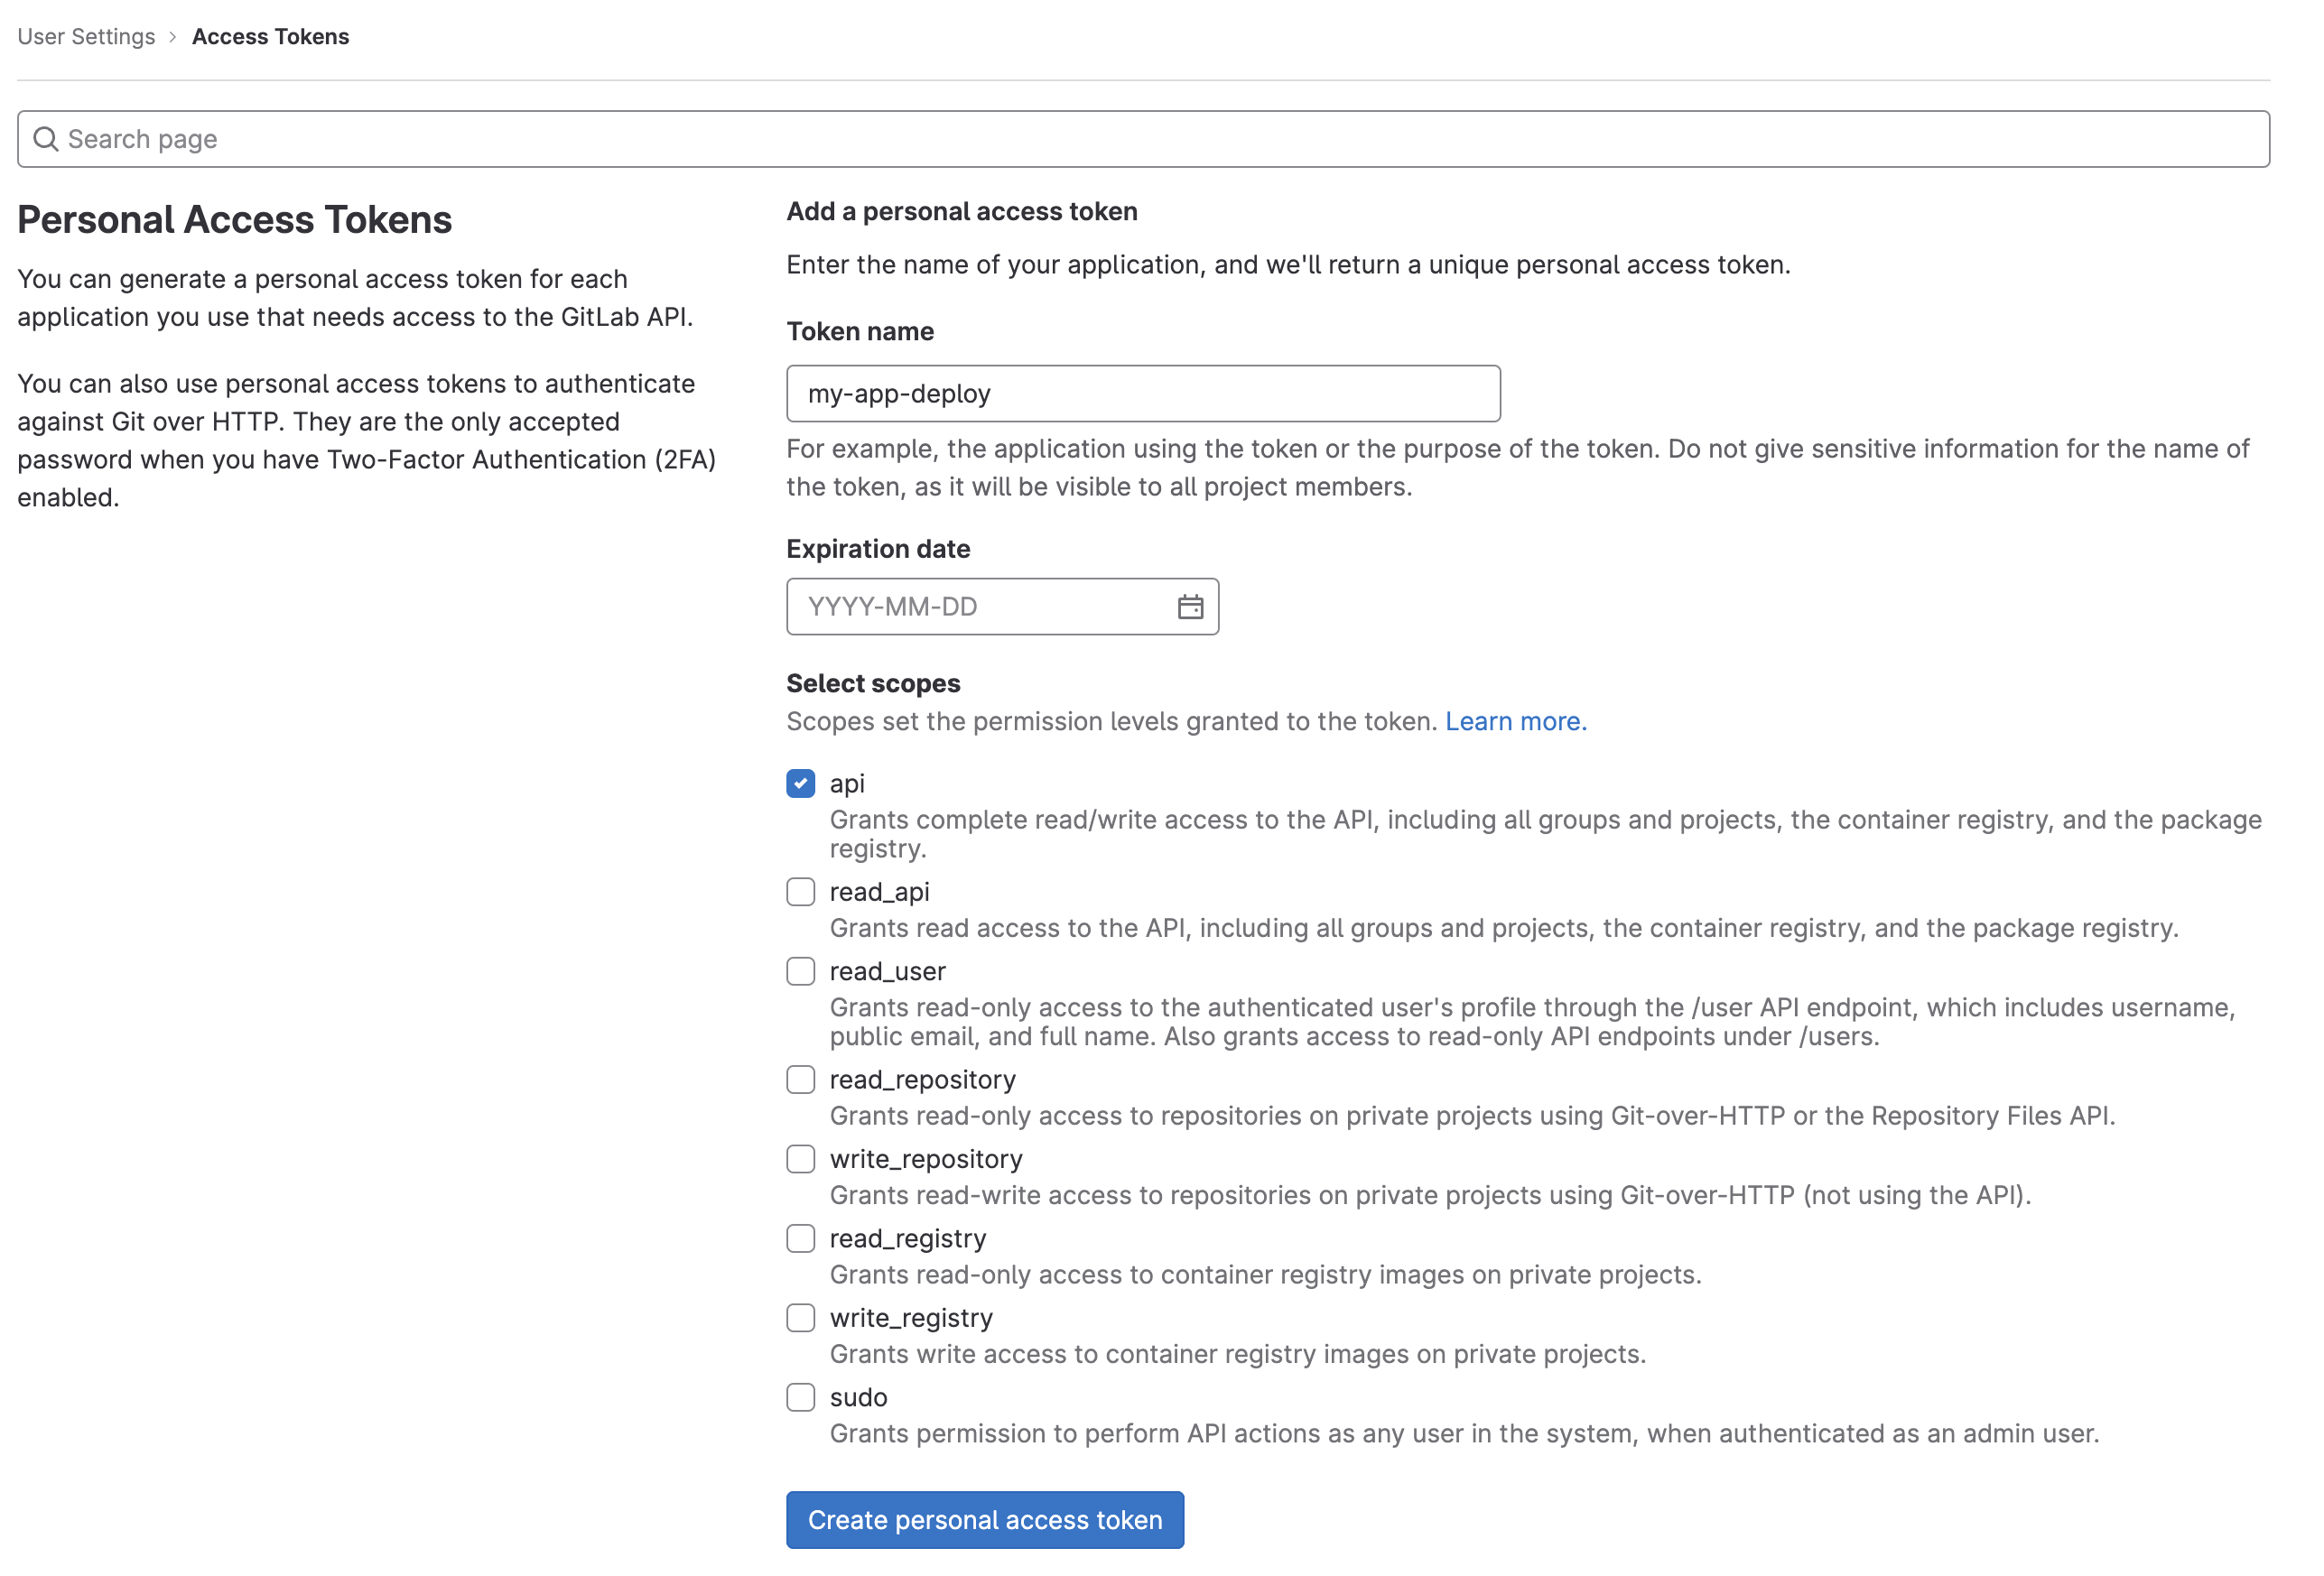Select the read_registry scope checkbox
The image size is (2324, 1576).
(801, 1238)
